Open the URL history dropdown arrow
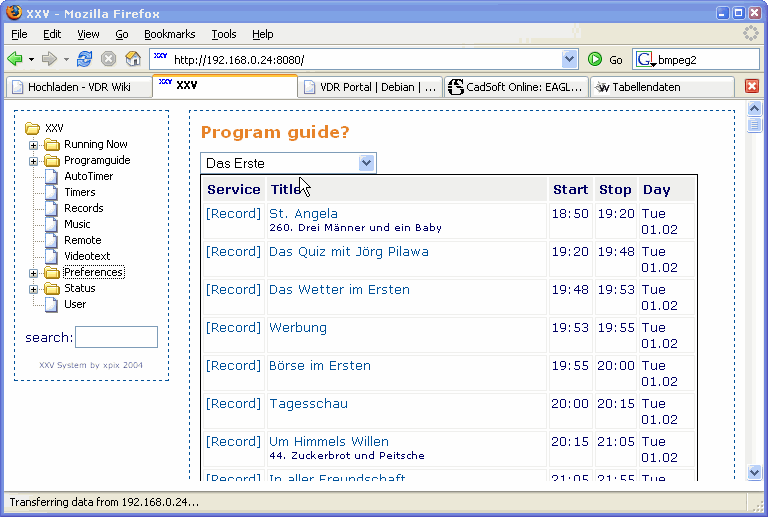768x517 pixels. pyautogui.click(x=569, y=60)
